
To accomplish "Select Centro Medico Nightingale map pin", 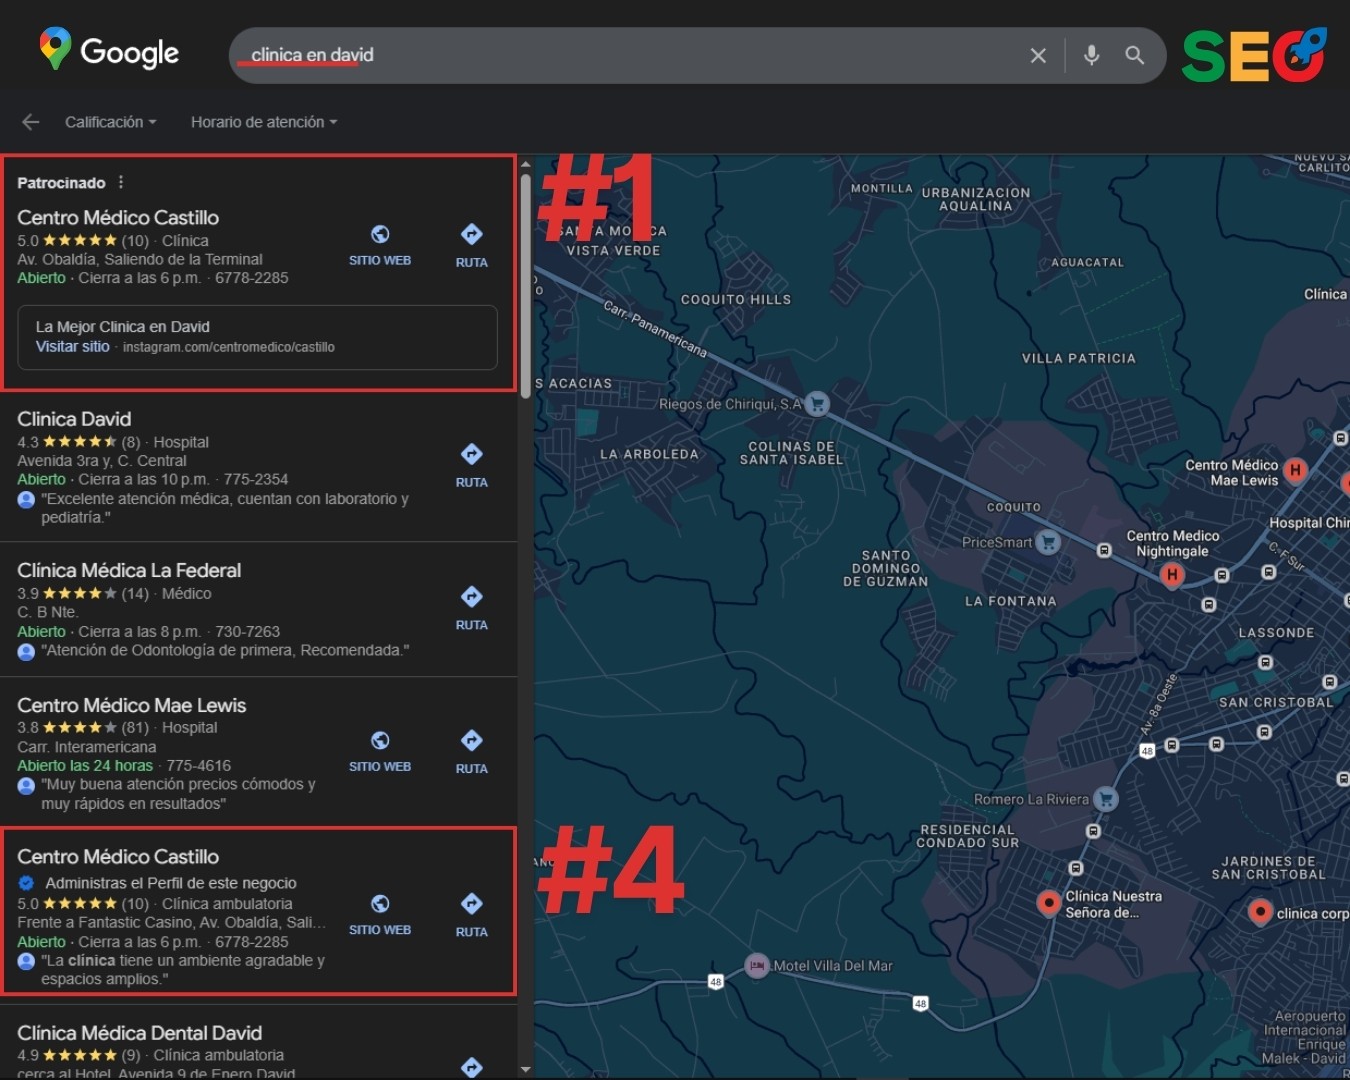I will (x=1172, y=575).
